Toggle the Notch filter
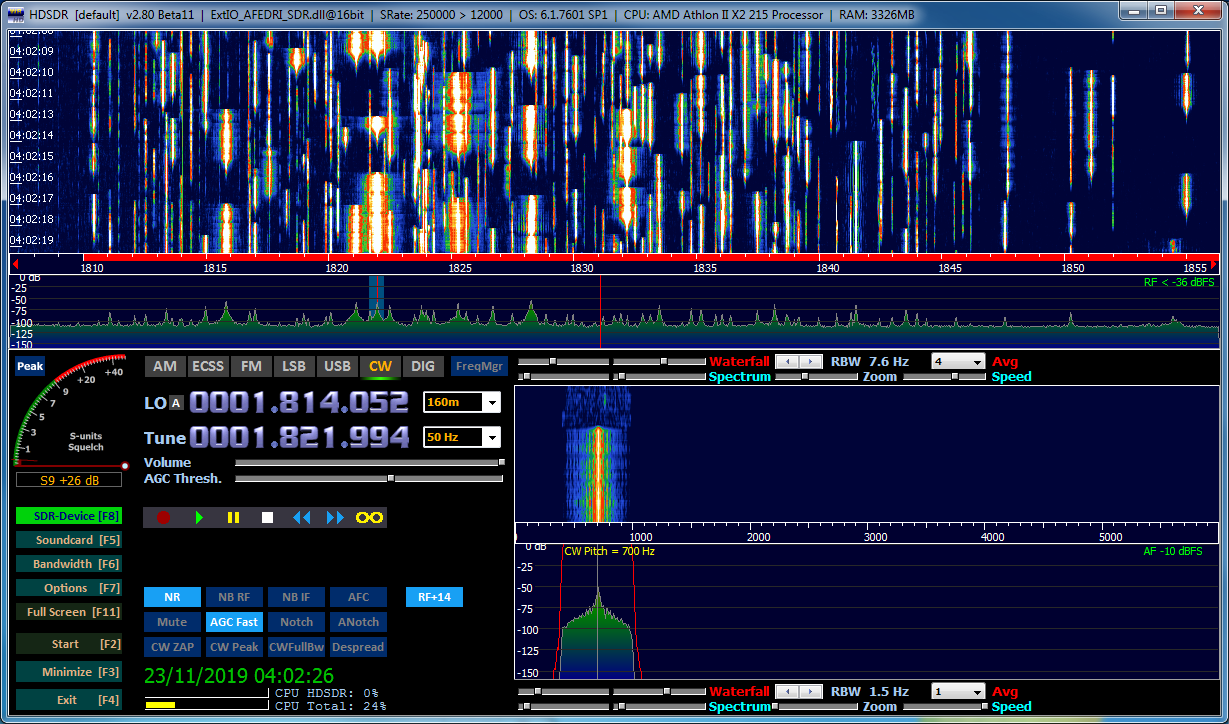Screen dimensions: 1229x724 [296, 622]
